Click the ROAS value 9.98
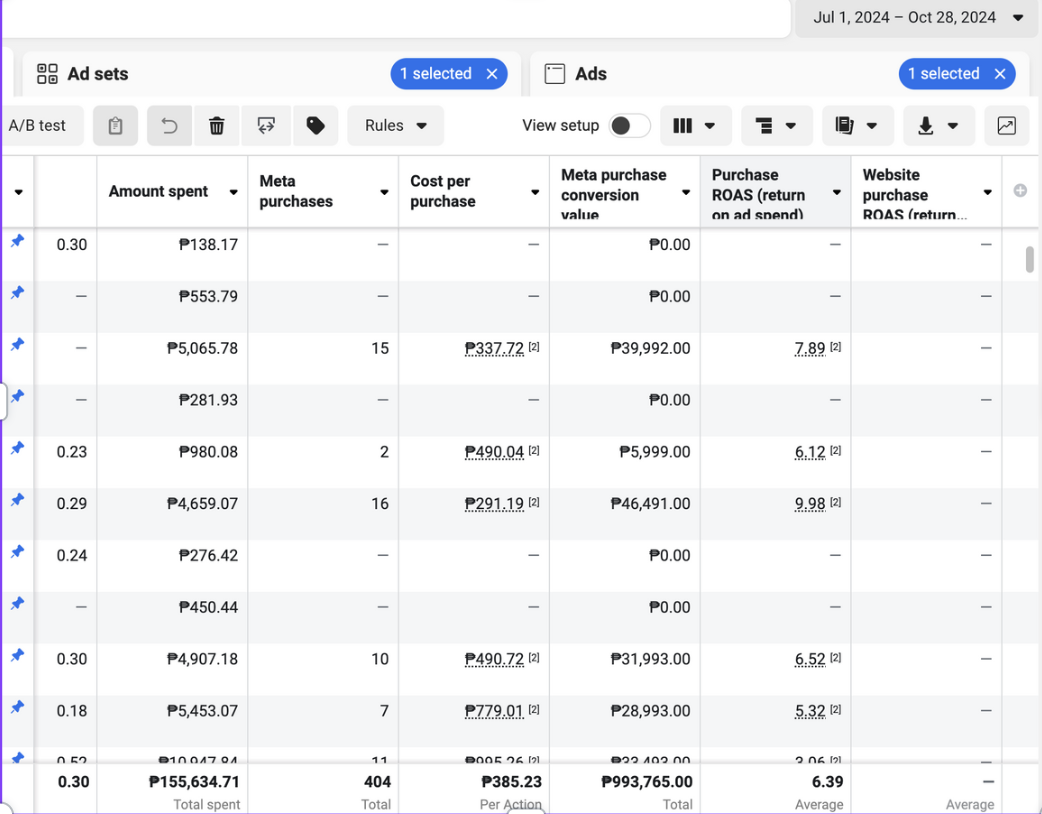This screenshot has width=1042, height=814. click(x=810, y=504)
